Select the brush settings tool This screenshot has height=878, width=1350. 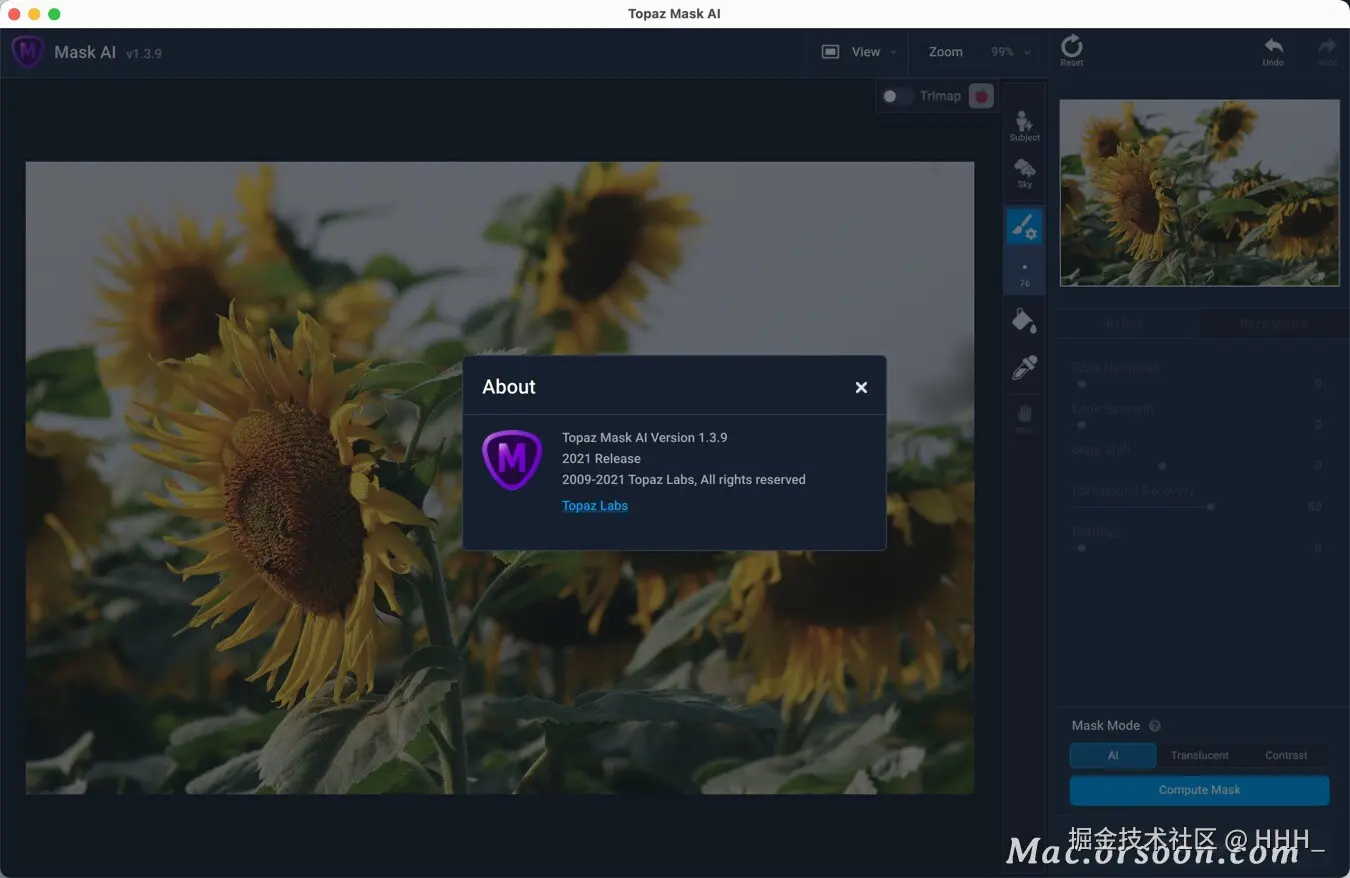[1024, 228]
